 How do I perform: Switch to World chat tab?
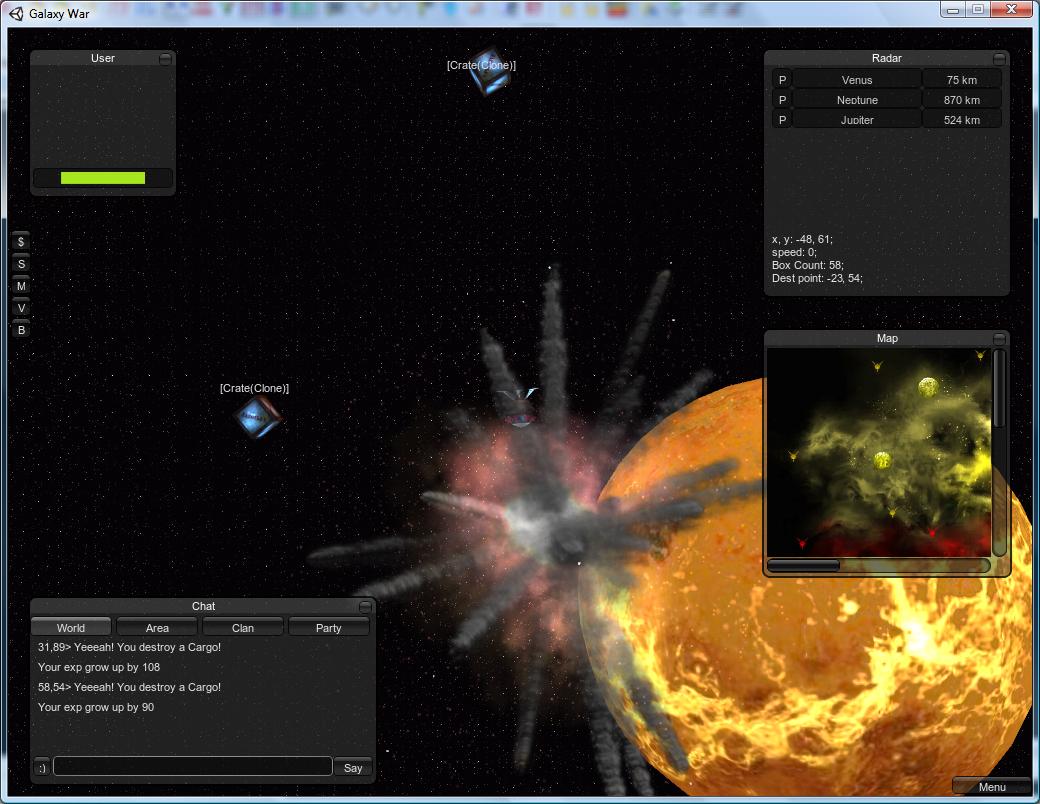click(x=71, y=628)
